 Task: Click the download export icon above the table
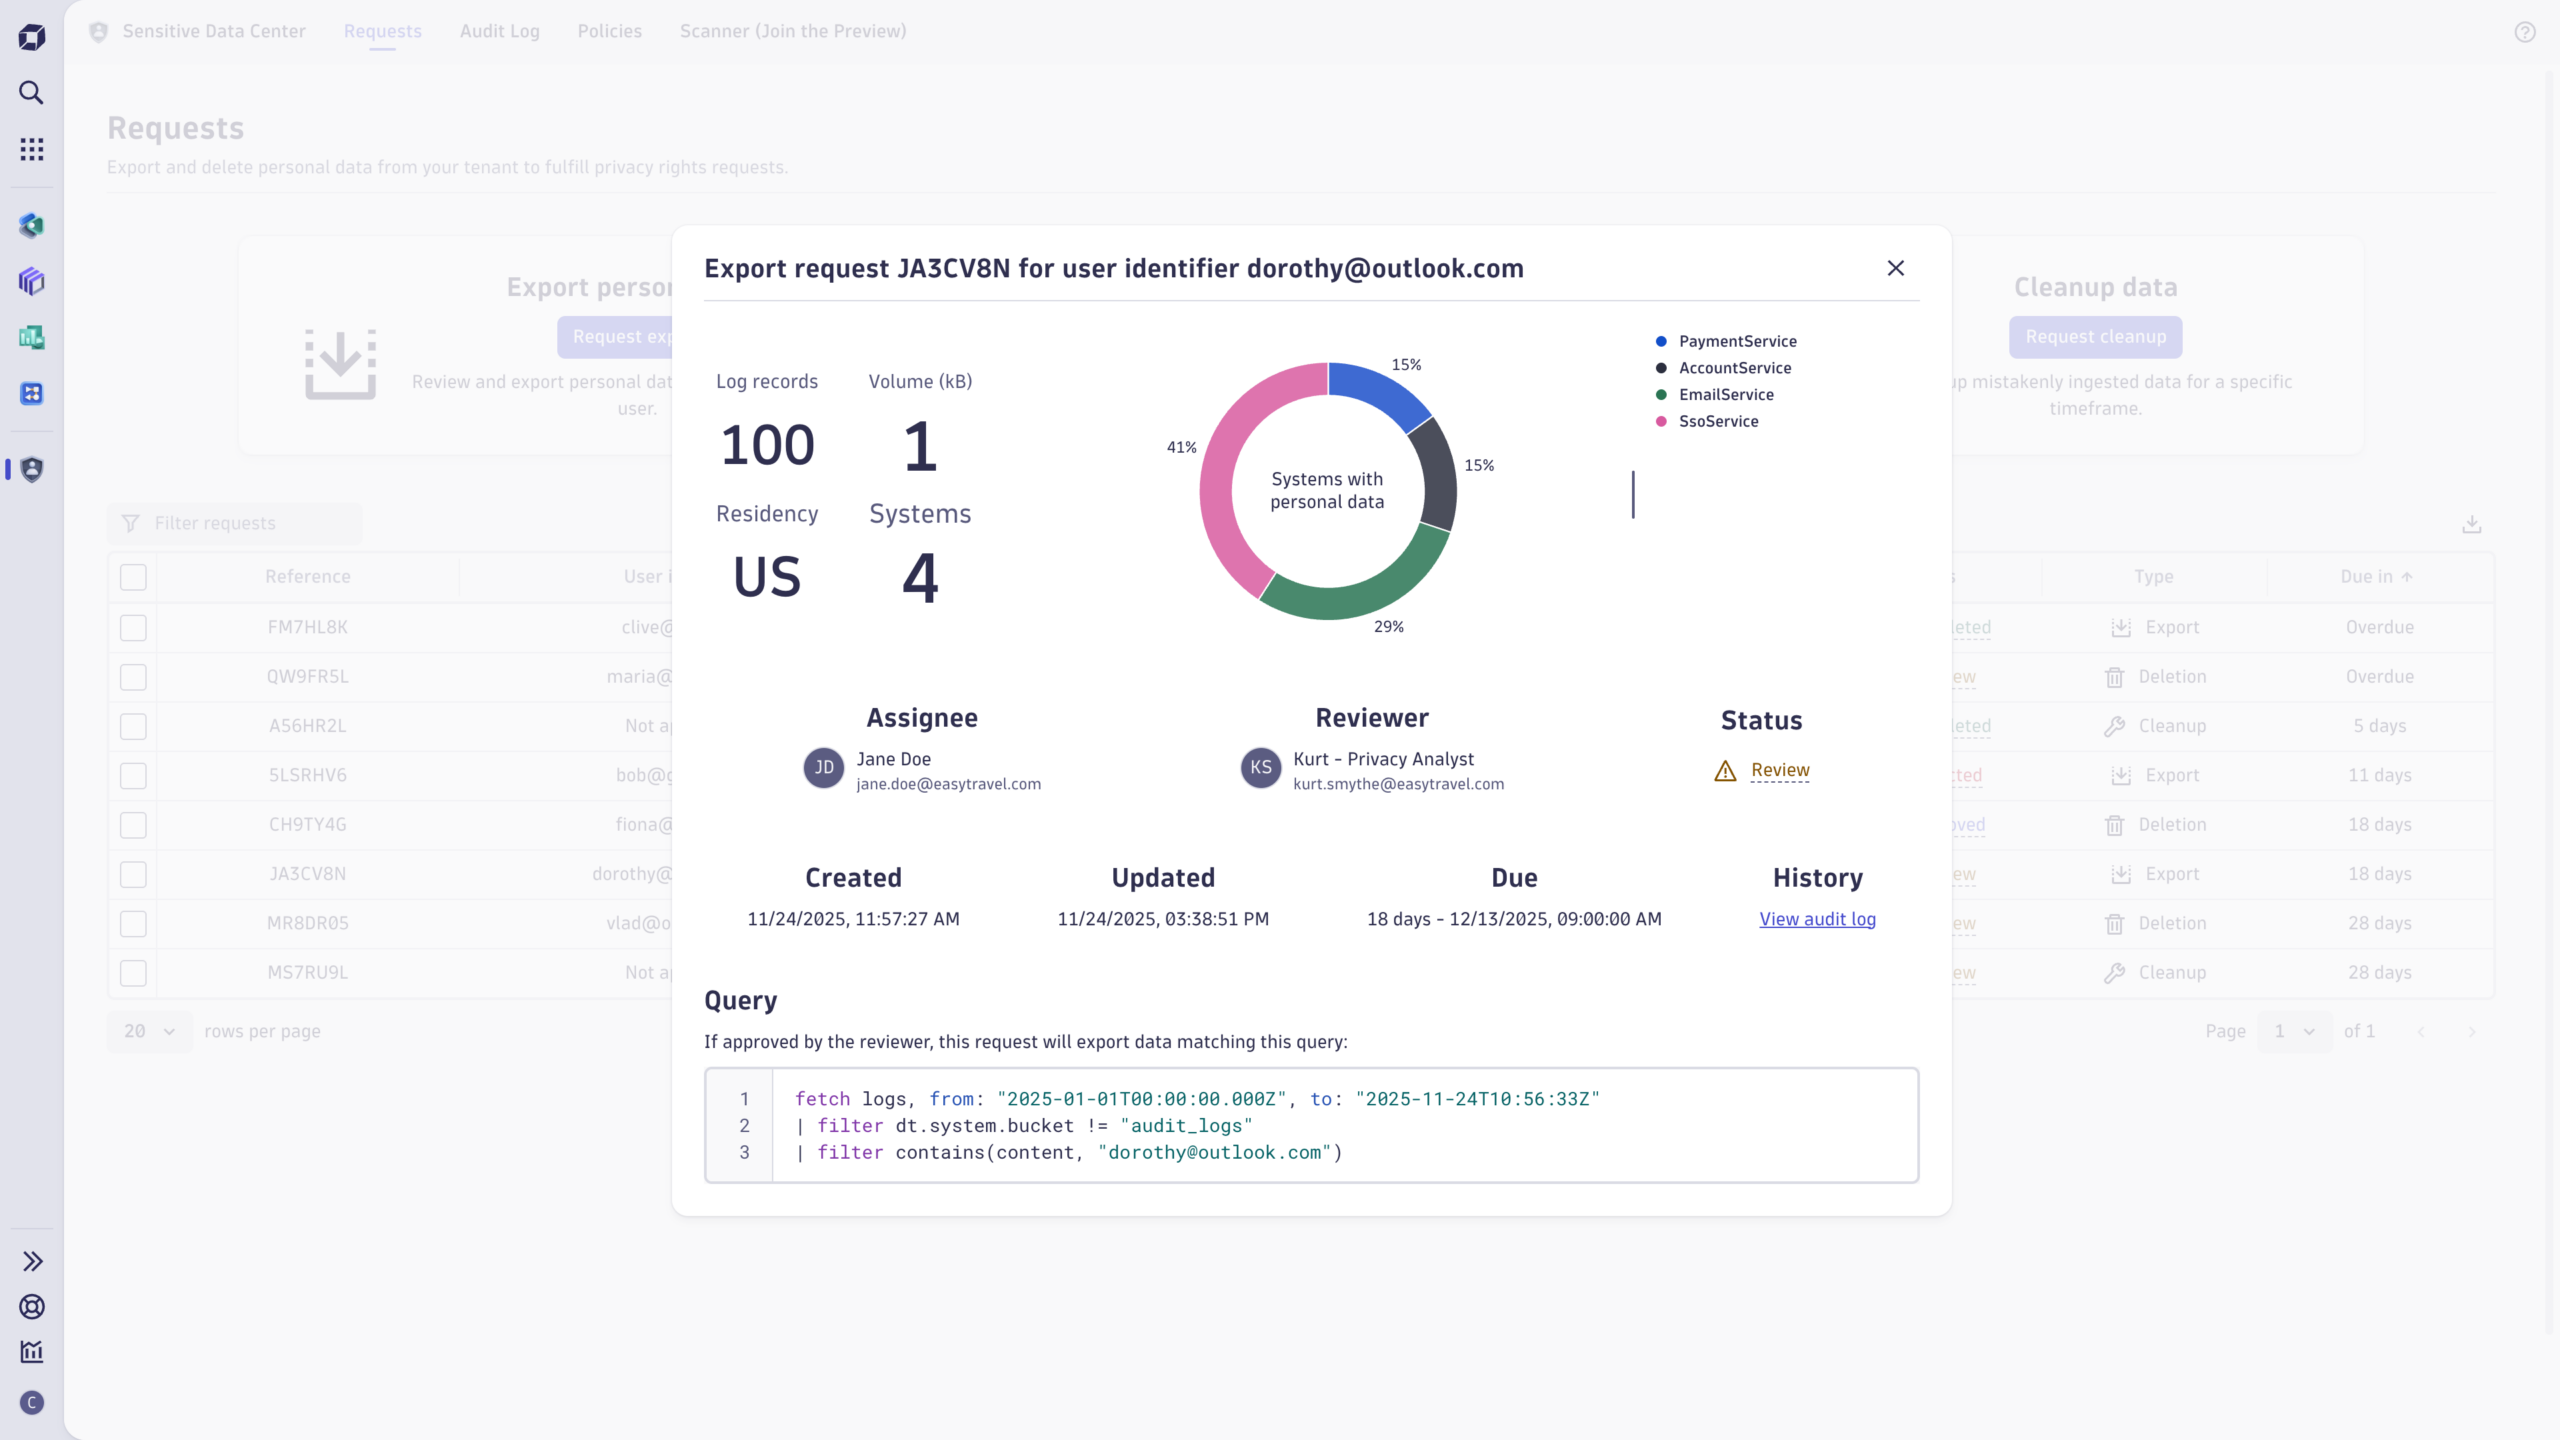coord(2473,524)
